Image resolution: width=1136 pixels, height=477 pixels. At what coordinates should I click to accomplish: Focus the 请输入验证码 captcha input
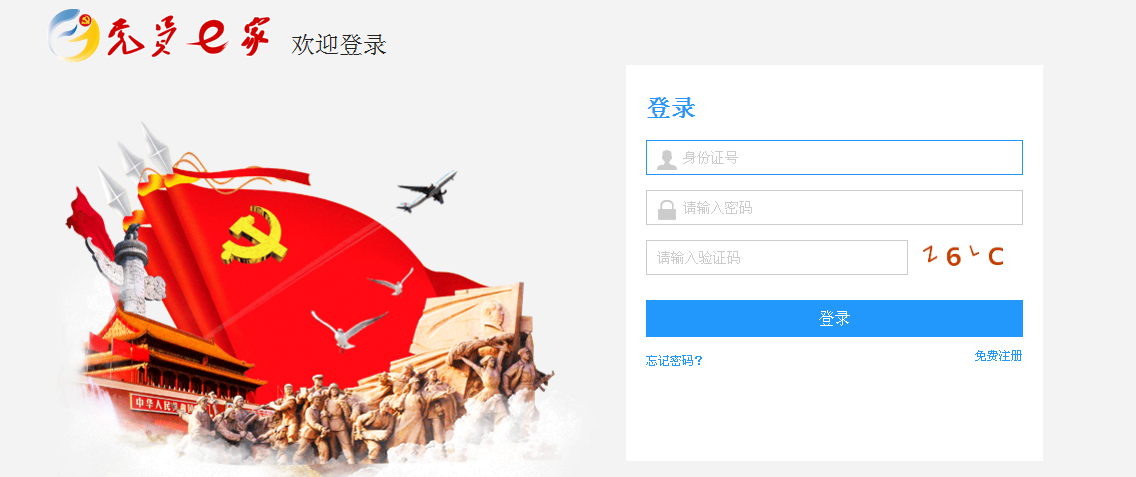tap(777, 257)
